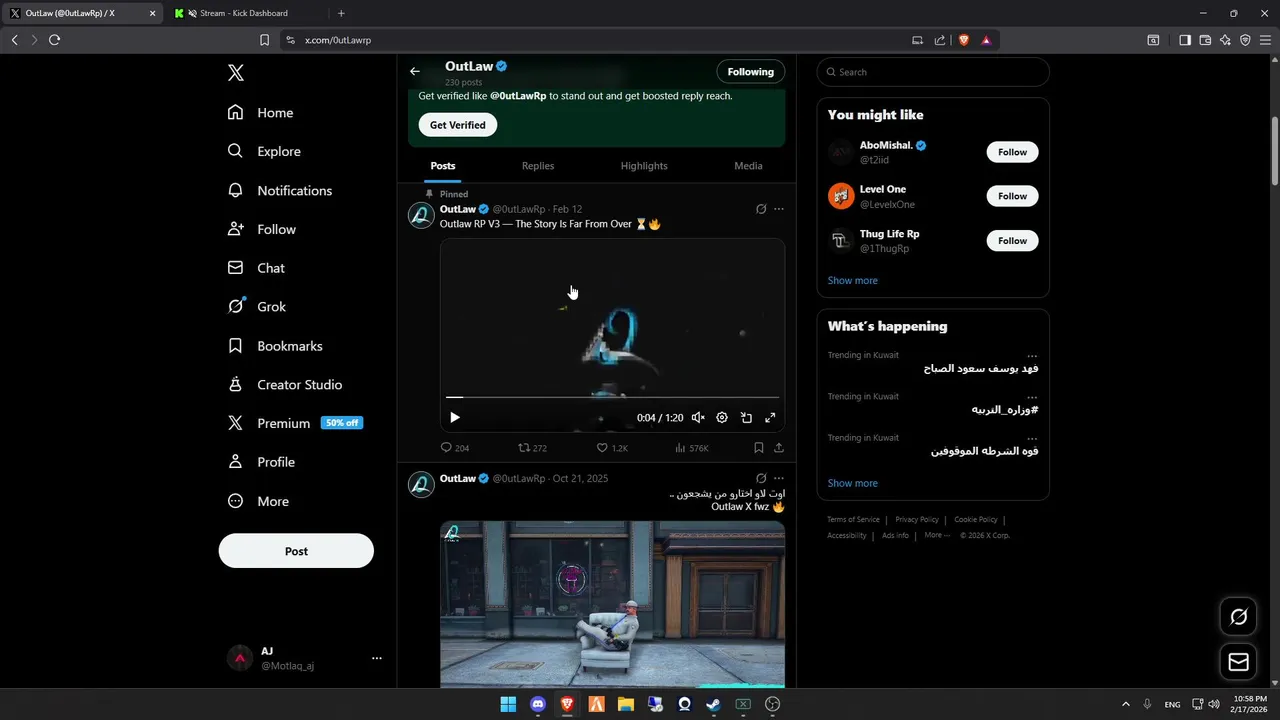1280x720 pixels.
Task: Open more options on Oct 21 post
Action: pyautogui.click(x=779, y=478)
